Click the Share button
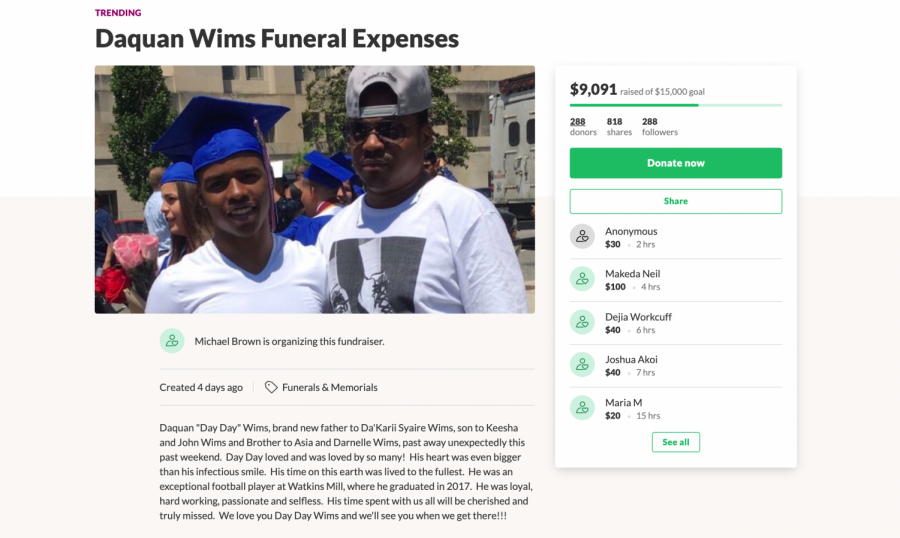This screenshot has height=538, width=900. [x=676, y=201]
